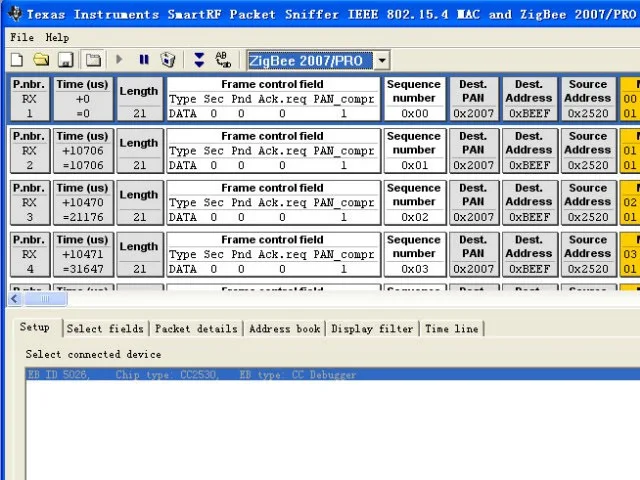Click the Select connected device label

pyautogui.click(x=93, y=354)
